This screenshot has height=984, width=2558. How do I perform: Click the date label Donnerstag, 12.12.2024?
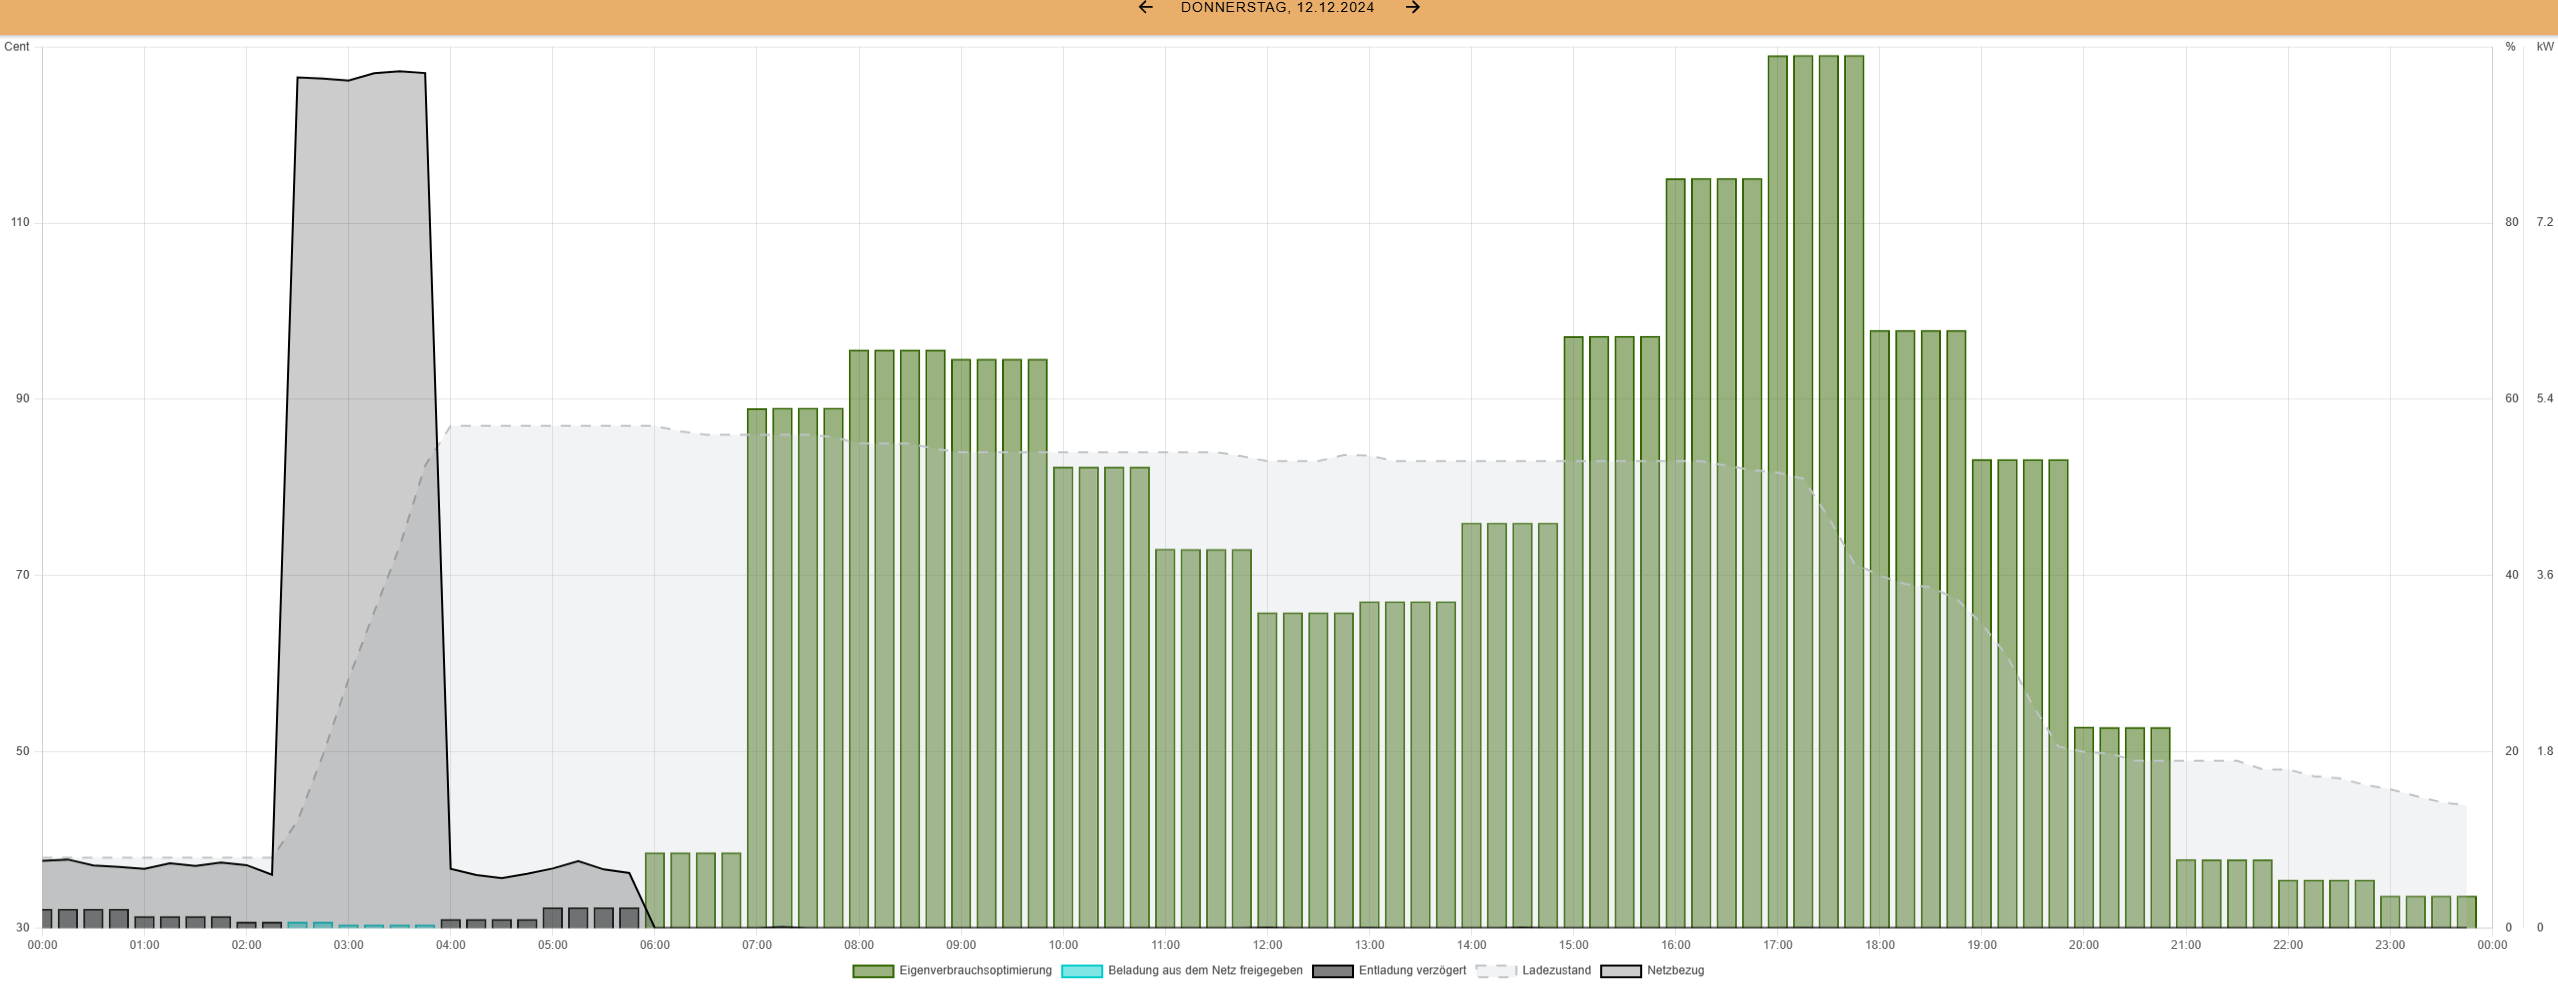click(1277, 8)
